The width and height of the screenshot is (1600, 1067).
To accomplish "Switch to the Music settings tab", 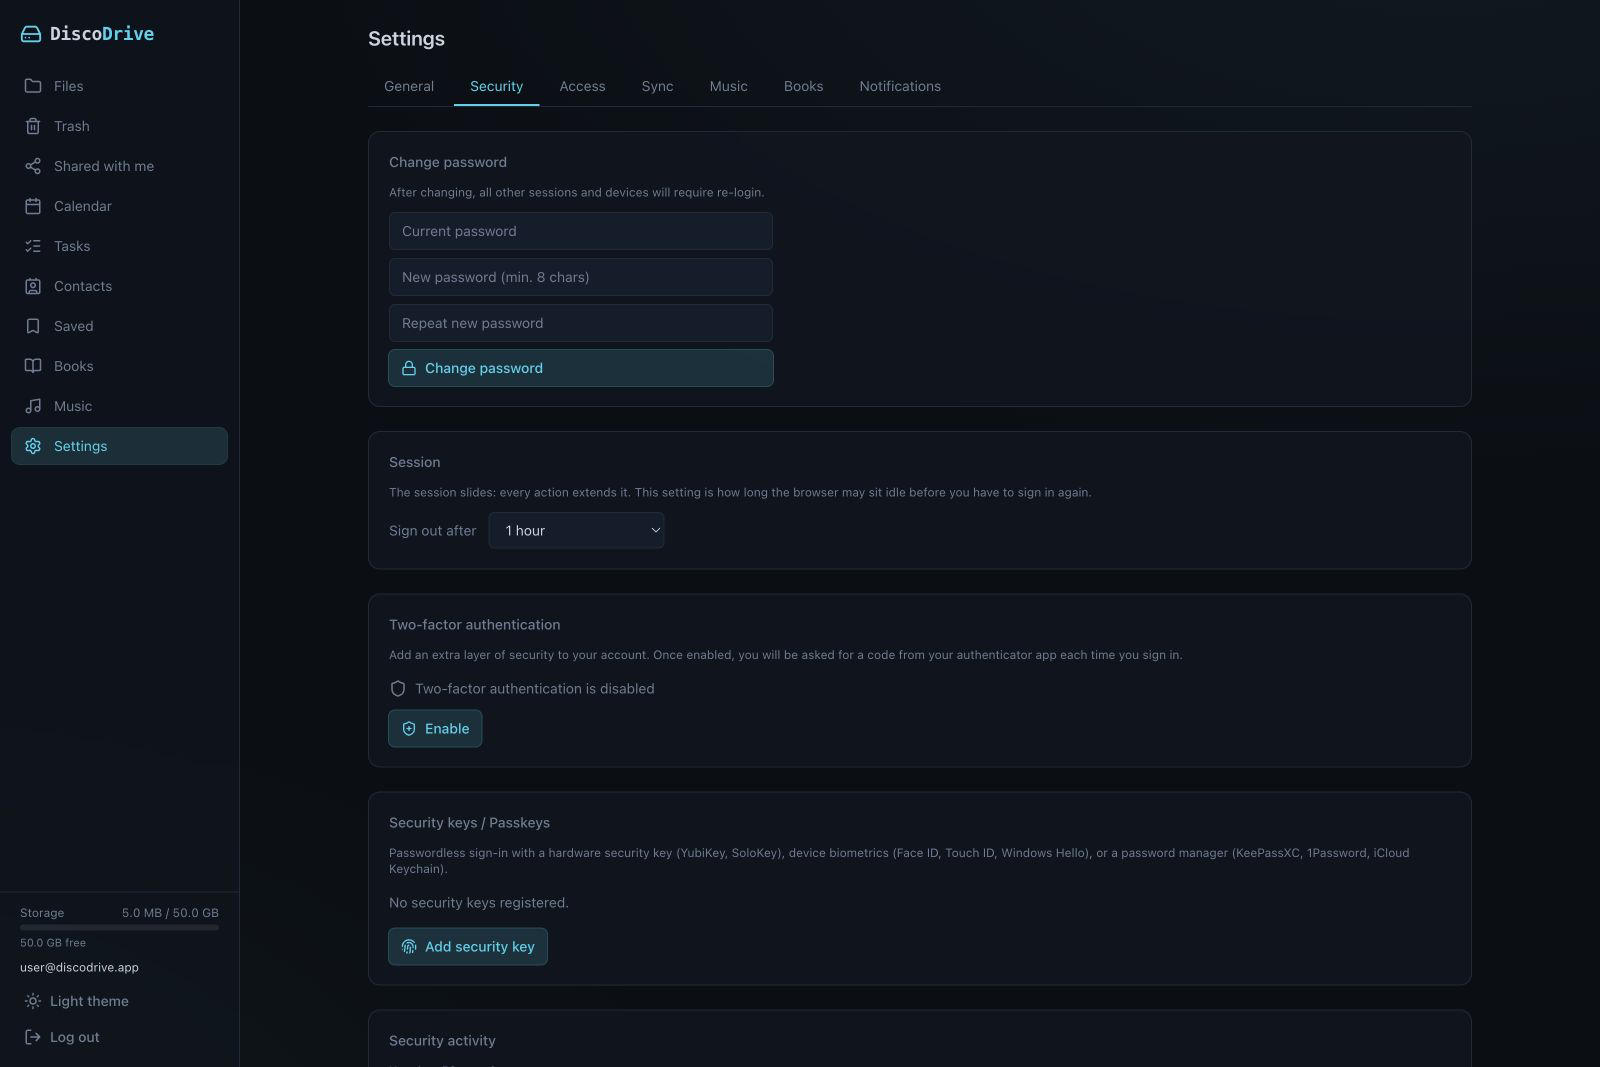I will coord(728,86).
